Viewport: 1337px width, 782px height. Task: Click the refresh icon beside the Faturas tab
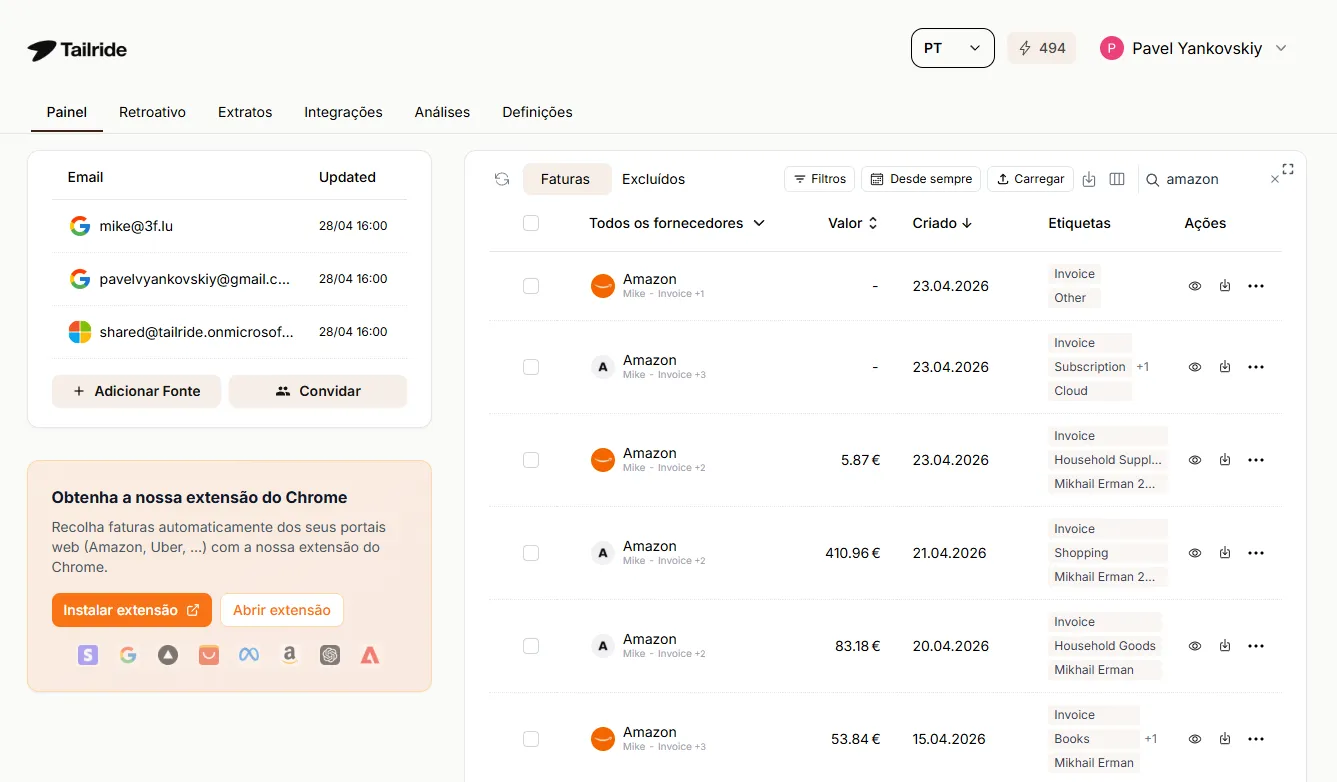click(500, 178)
